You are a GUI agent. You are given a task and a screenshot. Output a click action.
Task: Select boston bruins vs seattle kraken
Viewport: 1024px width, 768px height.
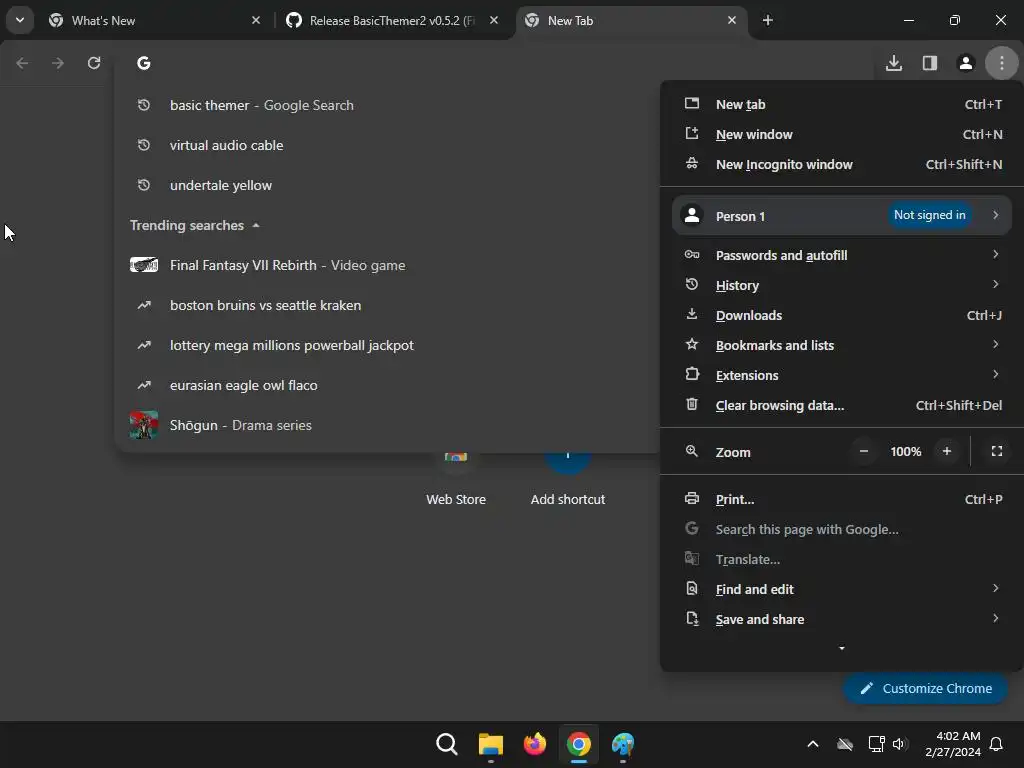(387, 305)
